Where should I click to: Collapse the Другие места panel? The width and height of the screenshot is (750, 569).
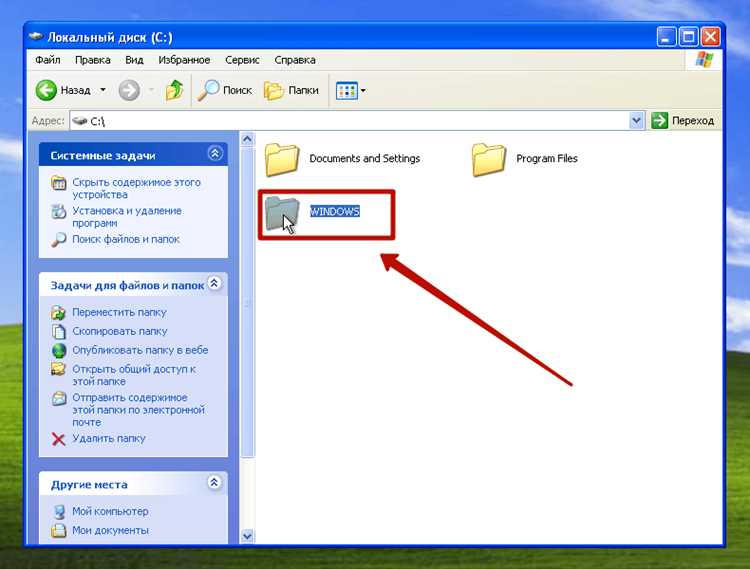click(214, 482)
